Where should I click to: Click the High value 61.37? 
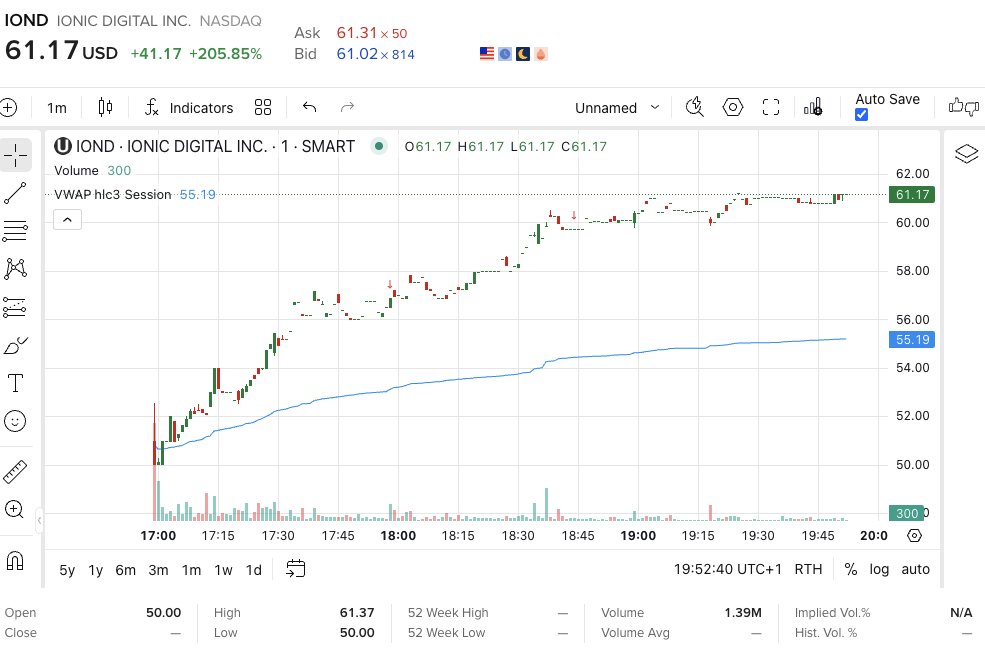coord(357,612)
